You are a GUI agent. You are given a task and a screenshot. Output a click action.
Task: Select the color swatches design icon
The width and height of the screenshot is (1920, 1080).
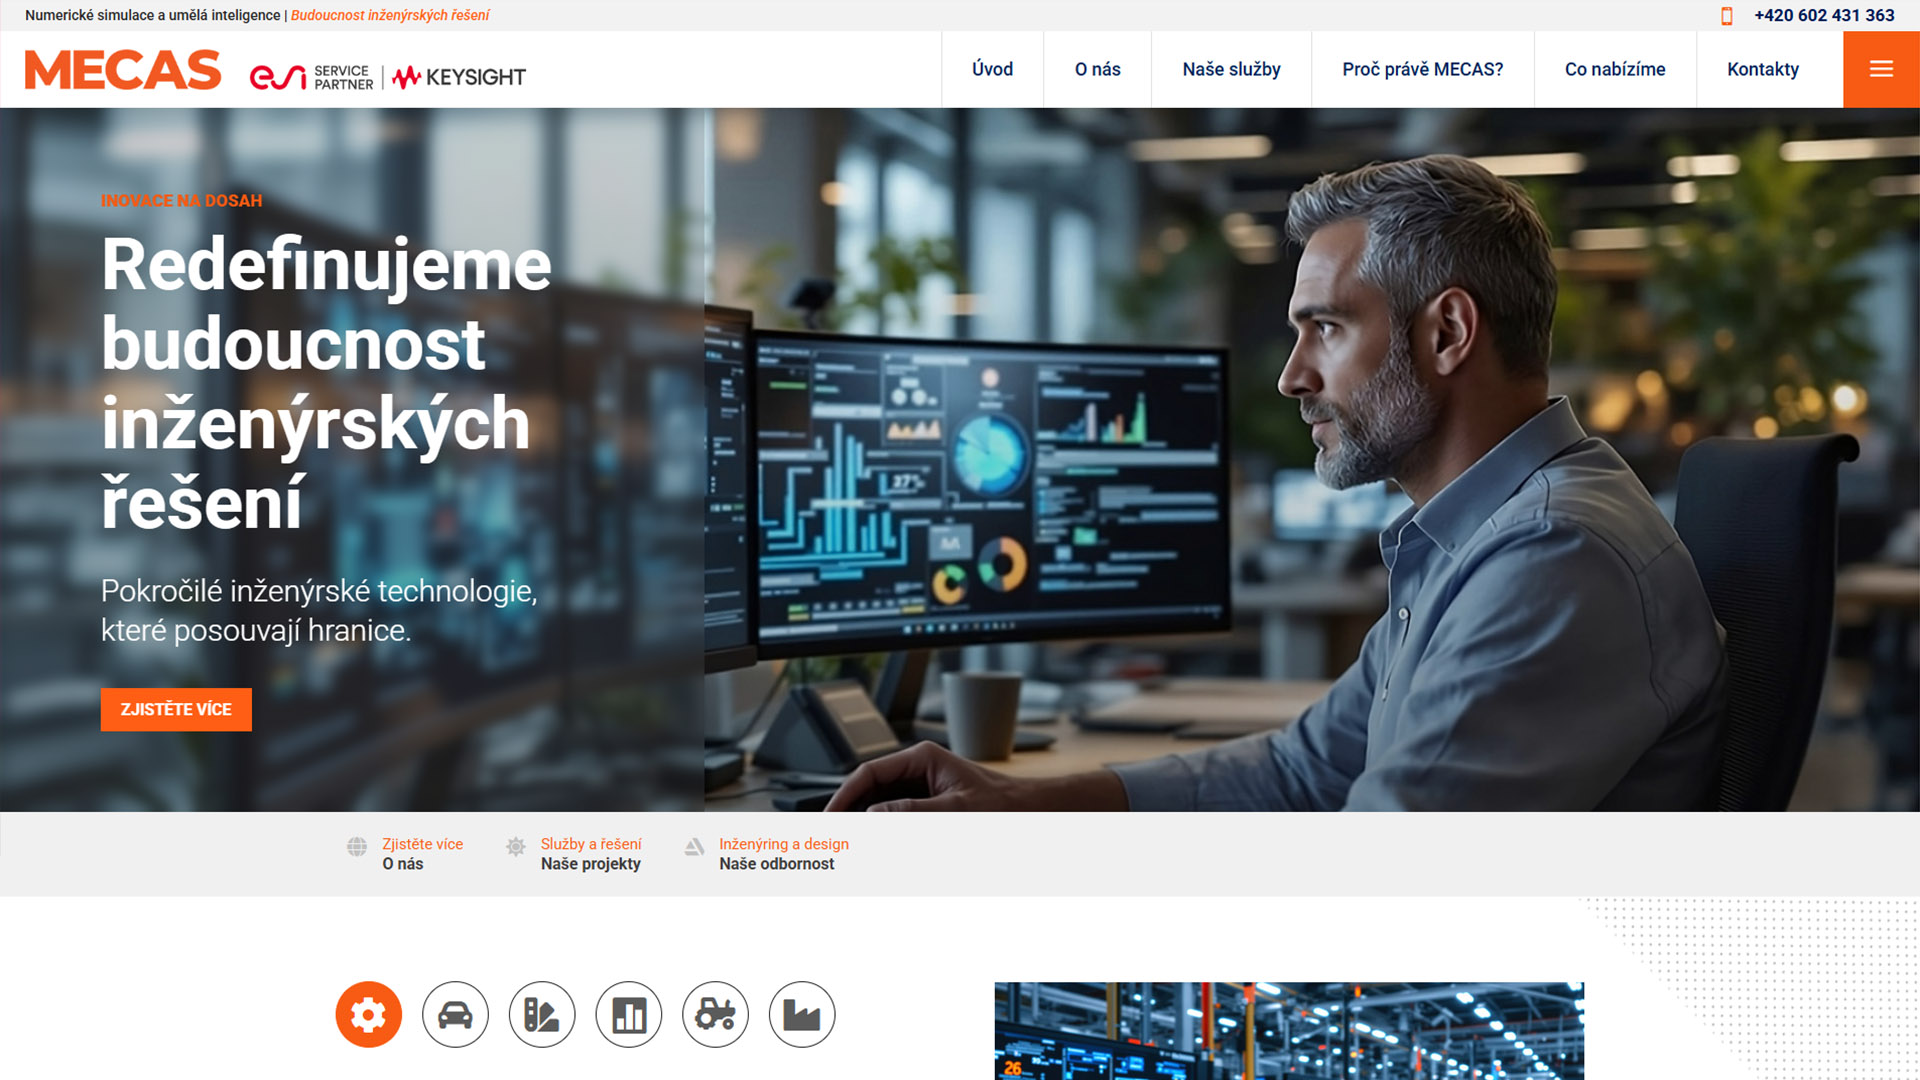[542, 1014]
